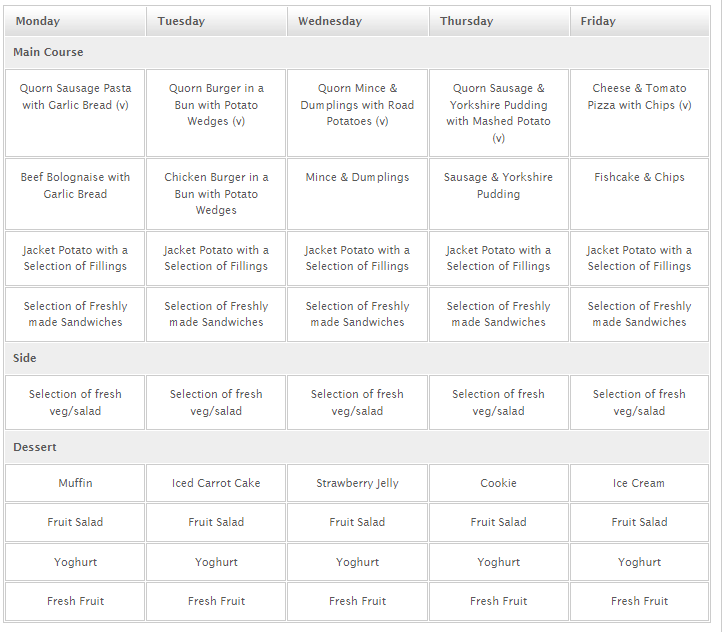
Task: Select the Muffin dessert cell
Action: pyautogui.click(x=75, y=483)
